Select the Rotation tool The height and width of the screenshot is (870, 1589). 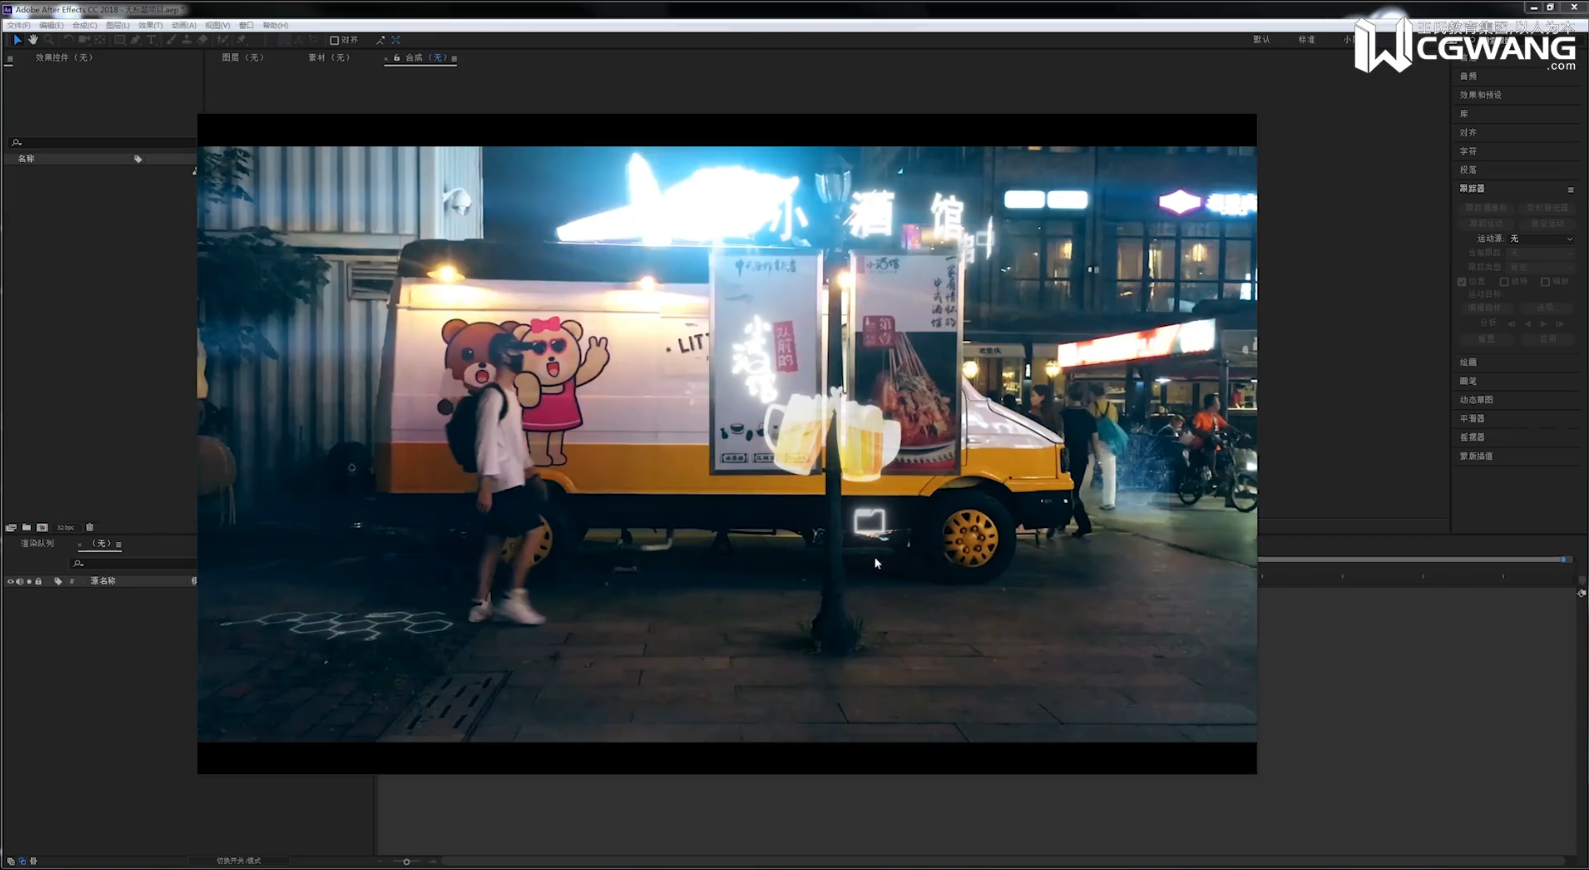(x=69, y=40)
